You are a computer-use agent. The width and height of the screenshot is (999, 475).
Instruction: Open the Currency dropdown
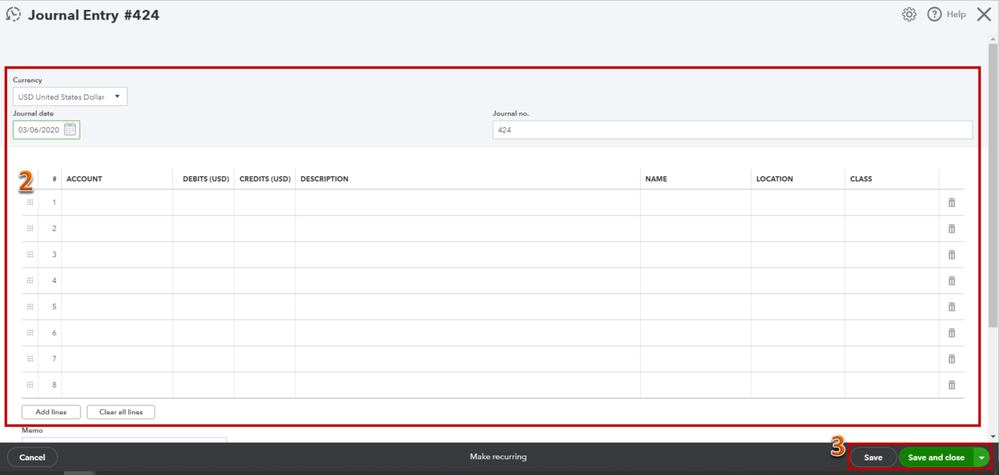point(70,97)
